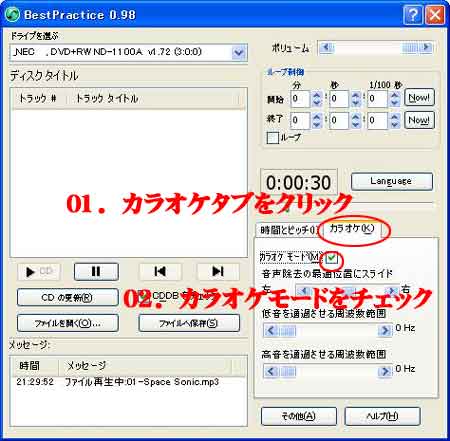Screen dimensions: 450x441
Task: Click the ファイルへ保存(S) button
Action: click(x=189, y=323)
